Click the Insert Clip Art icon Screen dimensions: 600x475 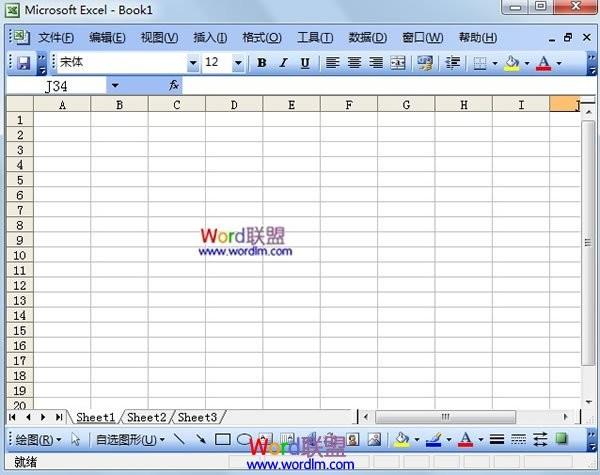pos(352,439)
